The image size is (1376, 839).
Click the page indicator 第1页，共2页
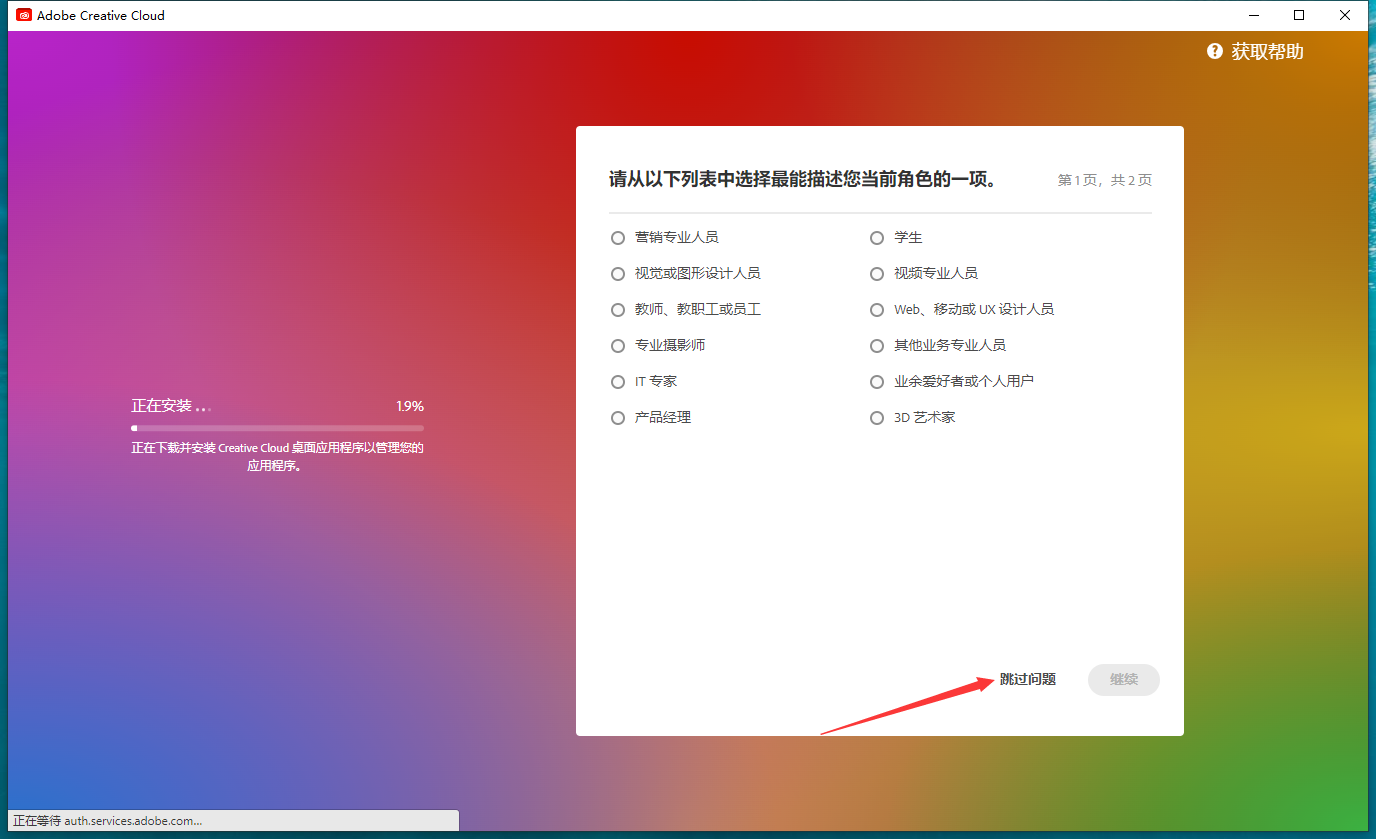pos(1104,180)
